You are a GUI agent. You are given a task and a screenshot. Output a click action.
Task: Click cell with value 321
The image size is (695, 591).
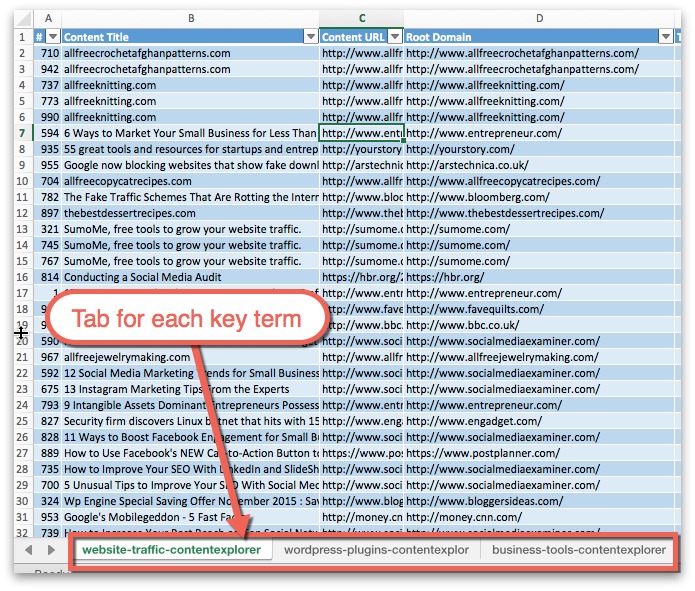(48, 229)
